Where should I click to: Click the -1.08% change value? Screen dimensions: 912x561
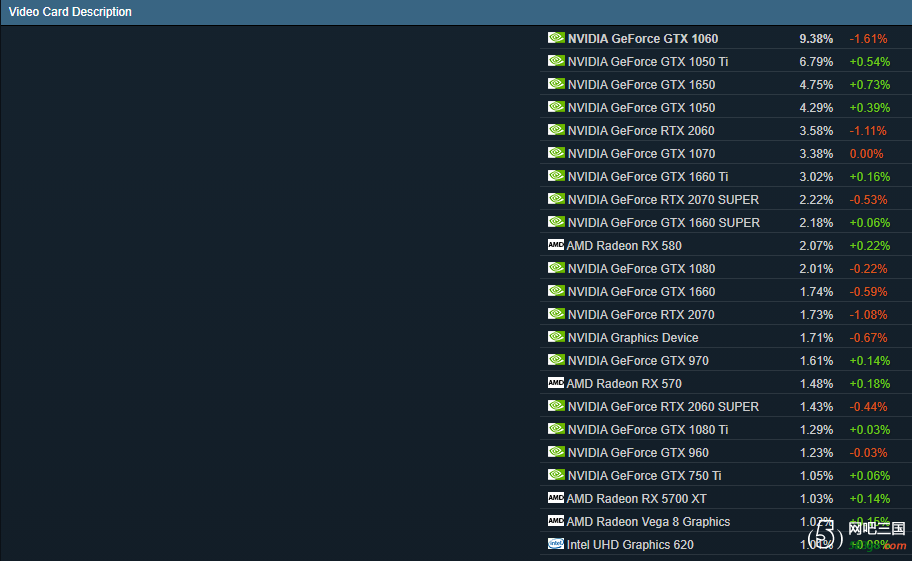(868, 315)
